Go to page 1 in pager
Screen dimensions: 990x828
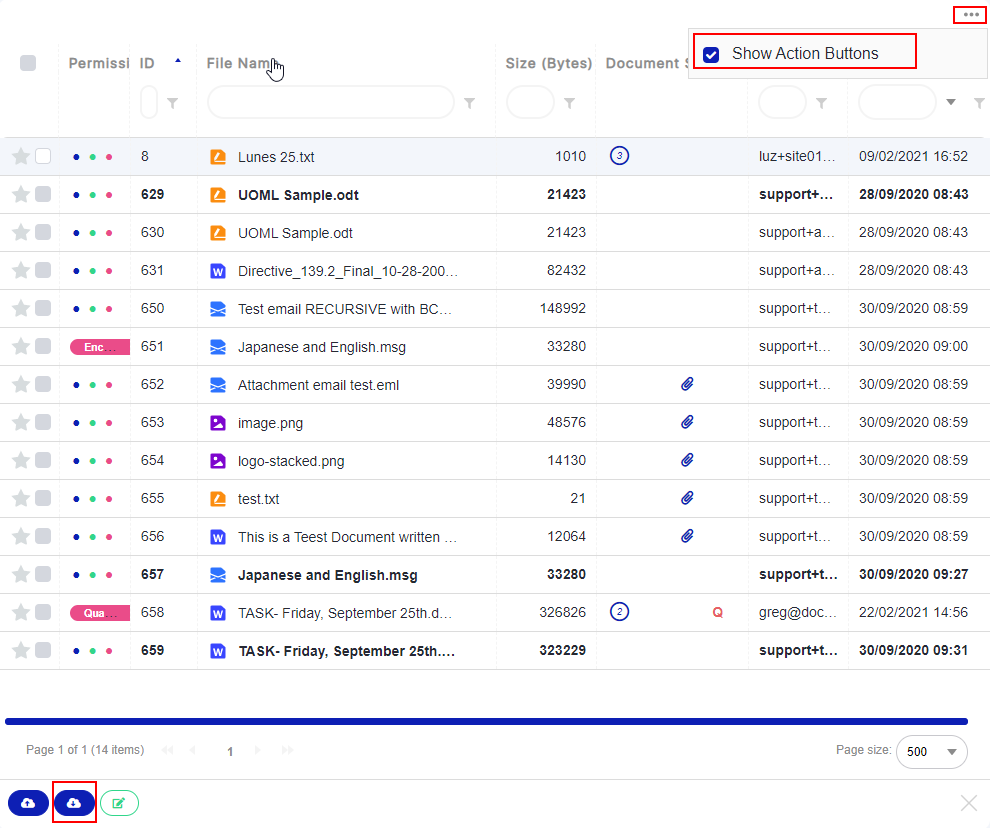pos(230,751)
